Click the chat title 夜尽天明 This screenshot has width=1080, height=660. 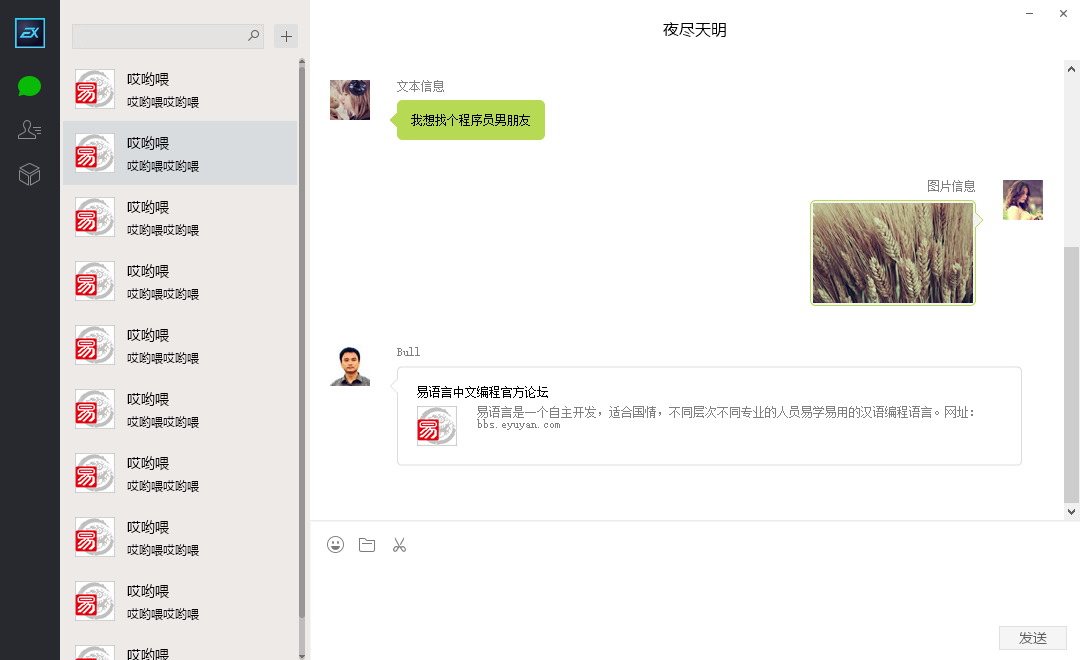coord(694,30)
